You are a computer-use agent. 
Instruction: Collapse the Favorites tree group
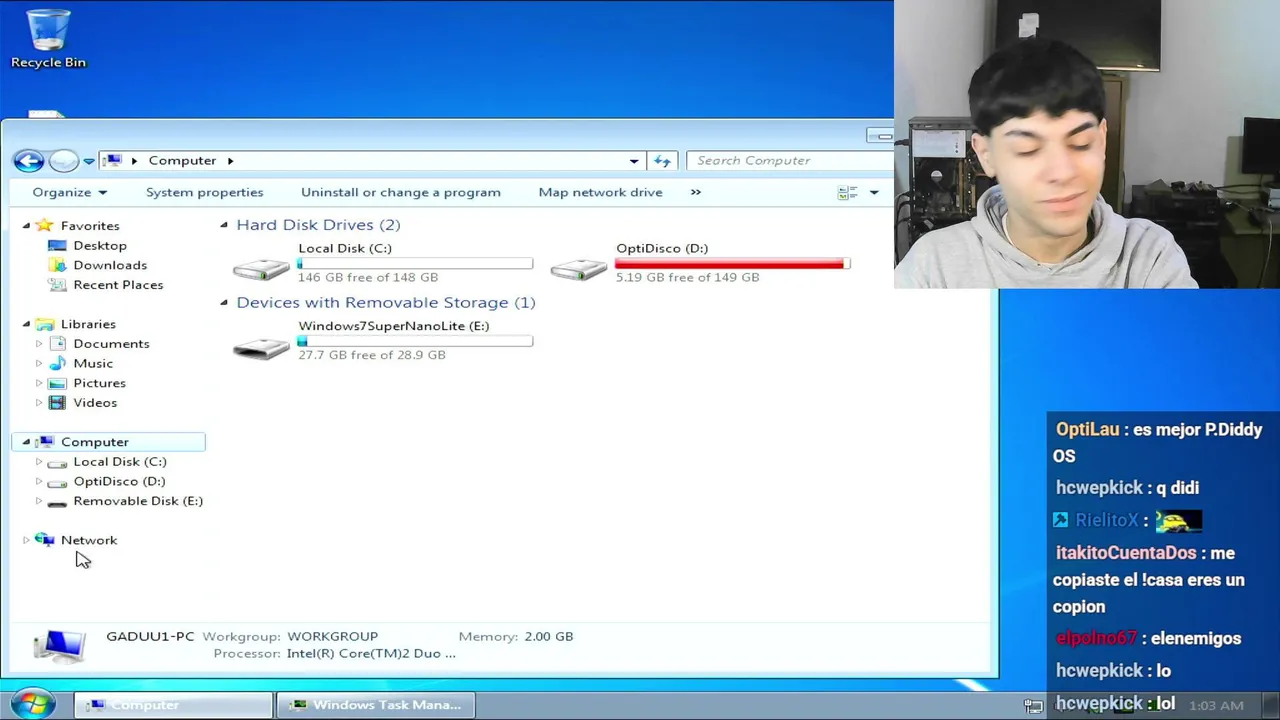point(26,226)
